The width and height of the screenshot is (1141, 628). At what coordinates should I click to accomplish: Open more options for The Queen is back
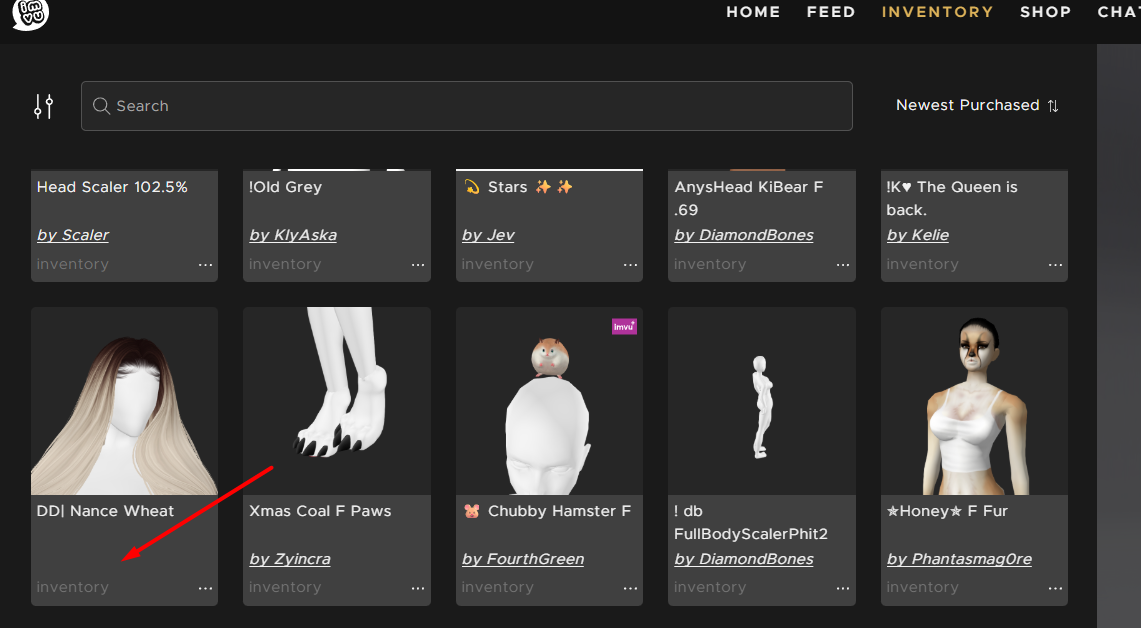pyautogui.click(x=1055, y=265)
